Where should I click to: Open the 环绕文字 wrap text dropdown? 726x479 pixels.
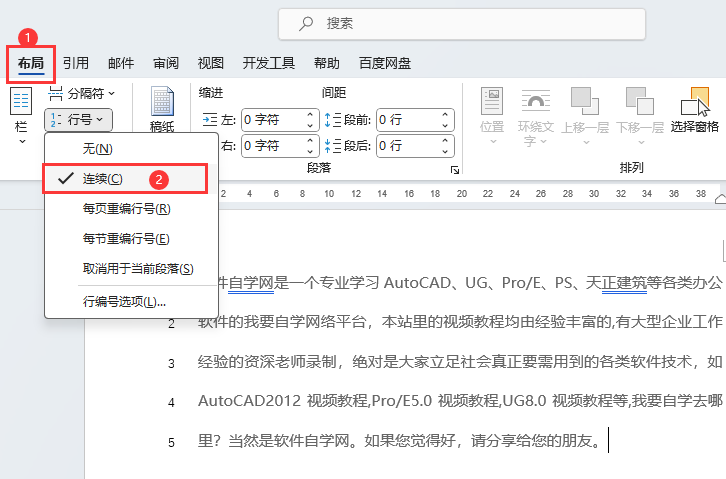[535, 118]
